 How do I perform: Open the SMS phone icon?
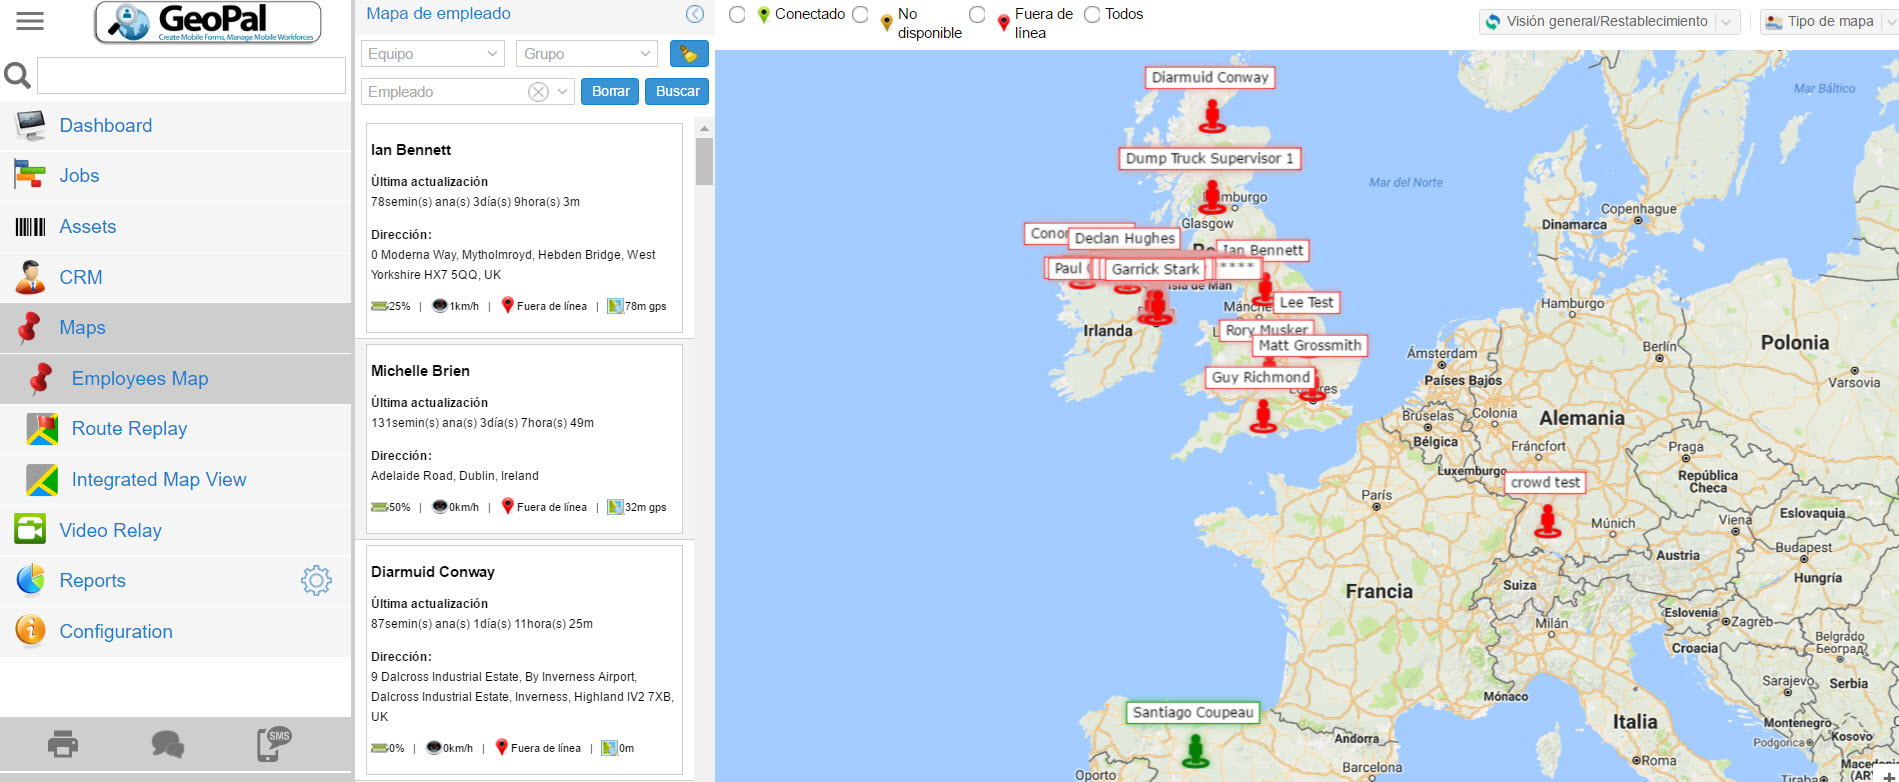coord(273,744)
